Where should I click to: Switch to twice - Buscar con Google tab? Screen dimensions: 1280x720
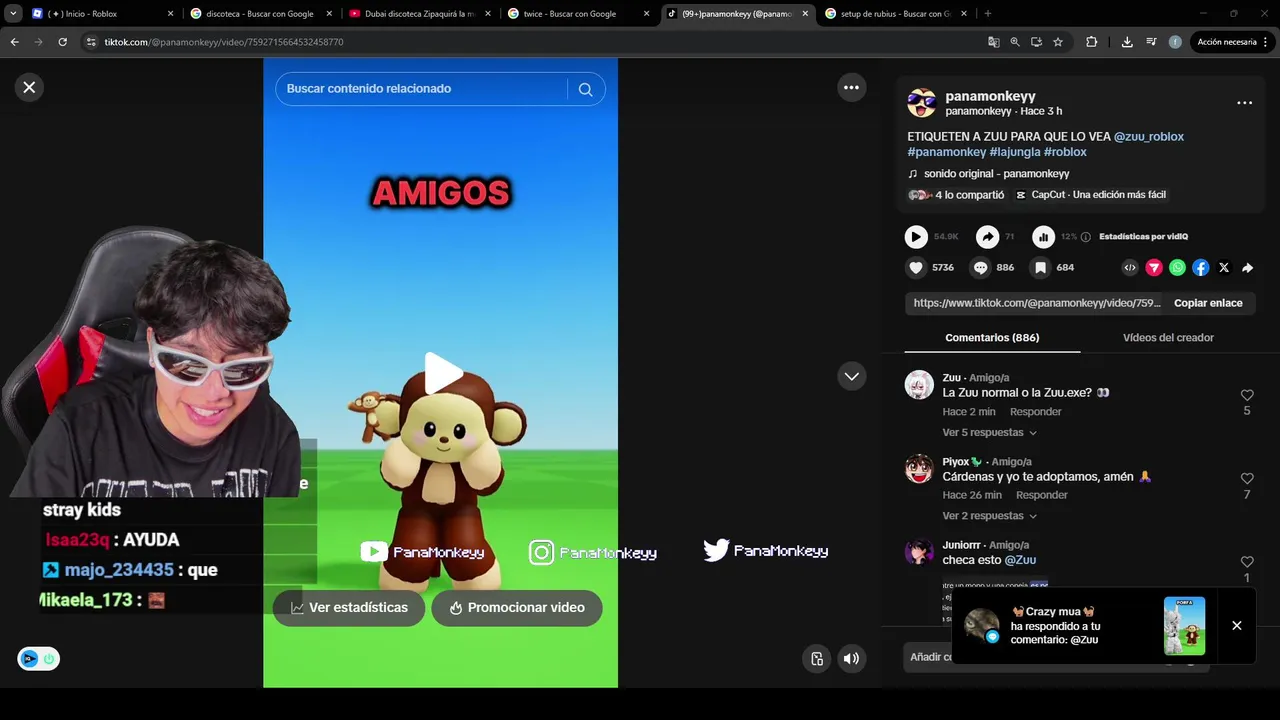point(578,14)
